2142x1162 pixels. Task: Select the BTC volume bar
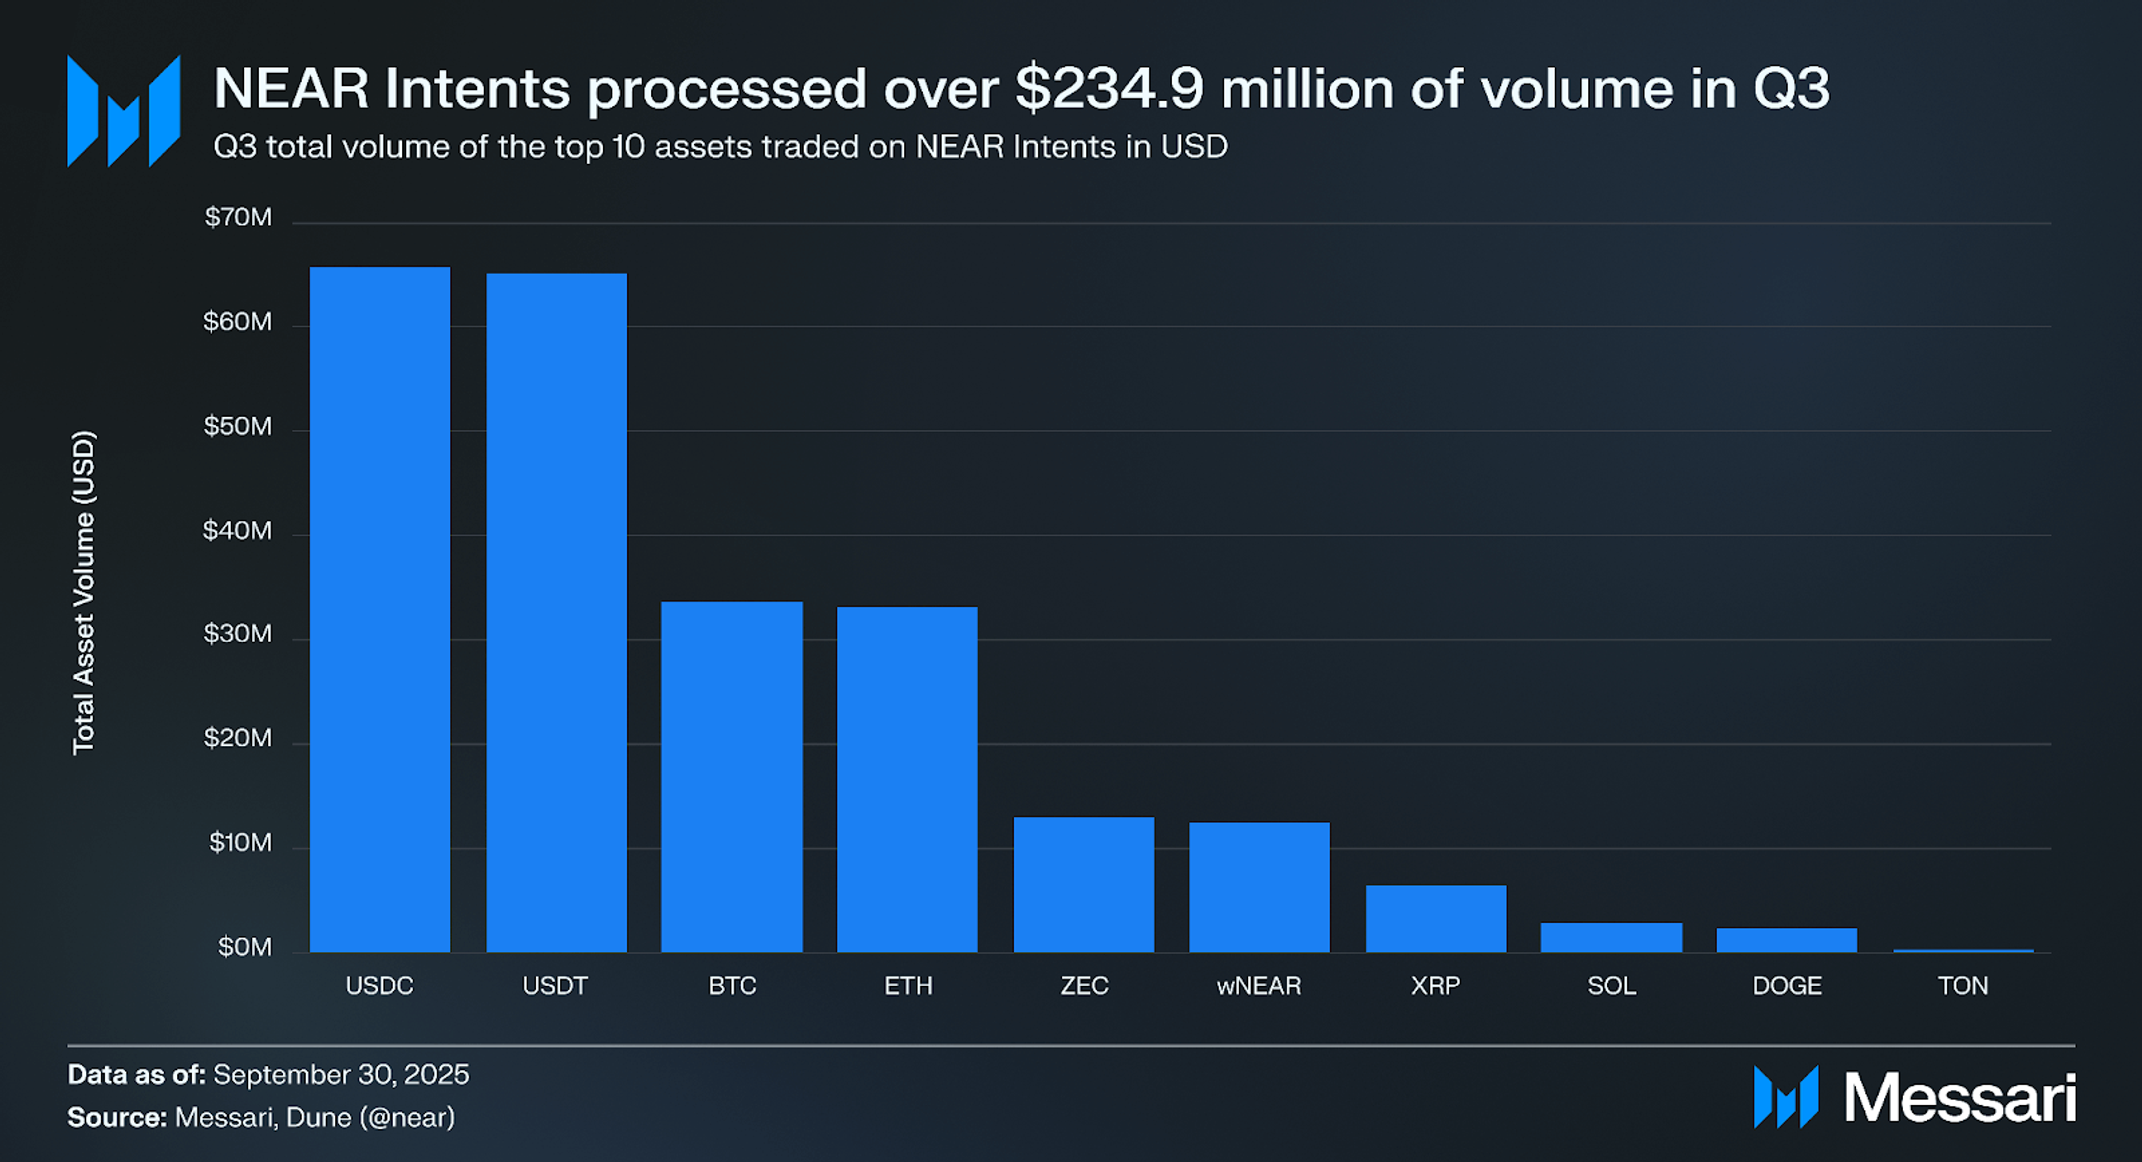[x=732, y=776]
